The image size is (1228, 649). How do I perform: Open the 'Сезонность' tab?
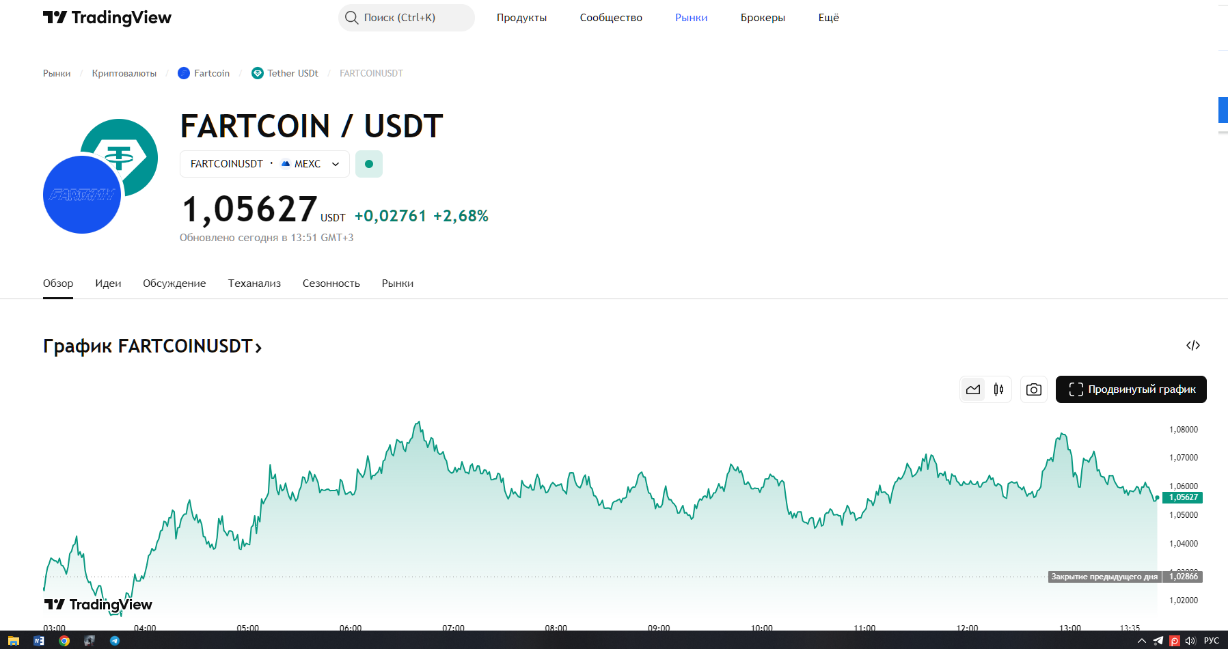click(331, 283)
